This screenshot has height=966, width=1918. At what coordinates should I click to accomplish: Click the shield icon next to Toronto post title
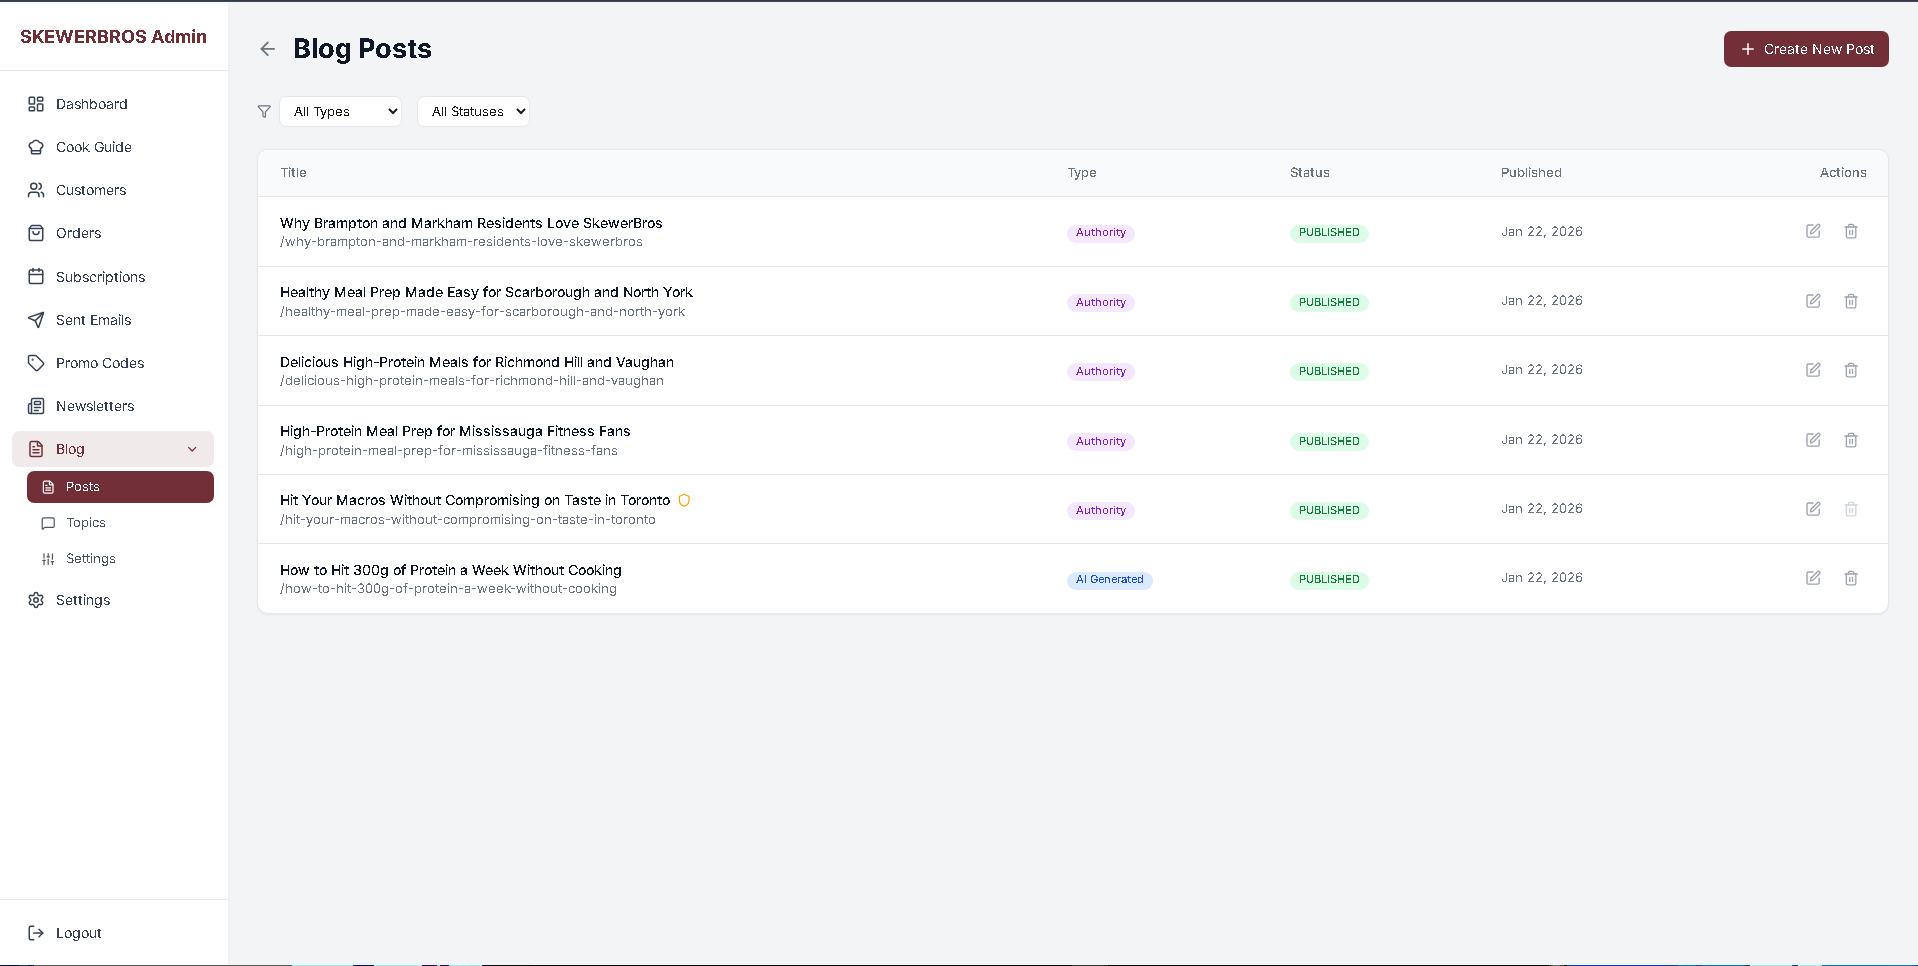click(x=684, y=501)
